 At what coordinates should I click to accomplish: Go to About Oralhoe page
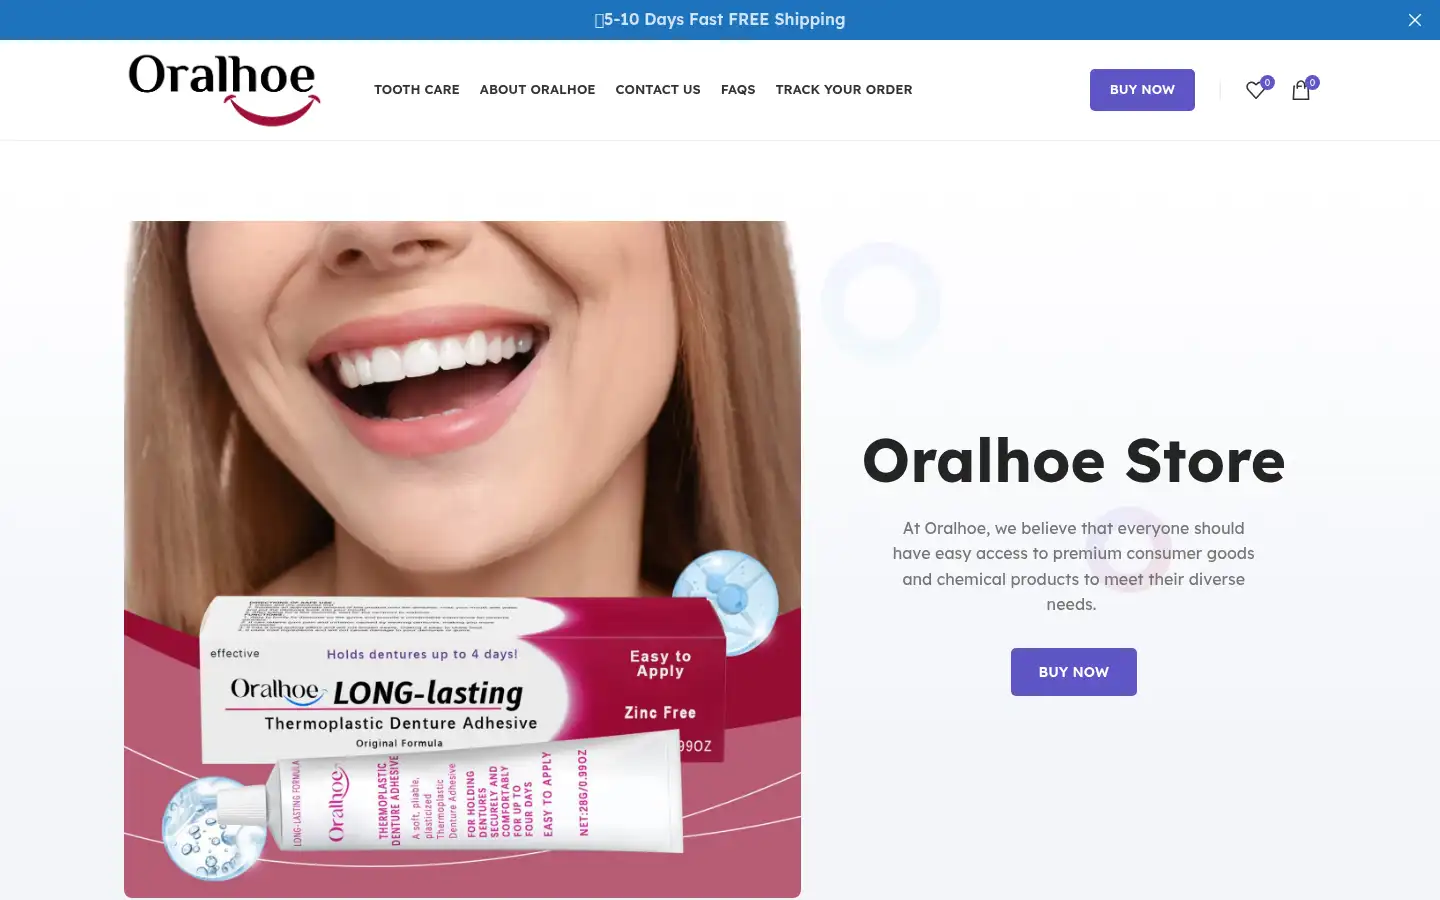537,90
